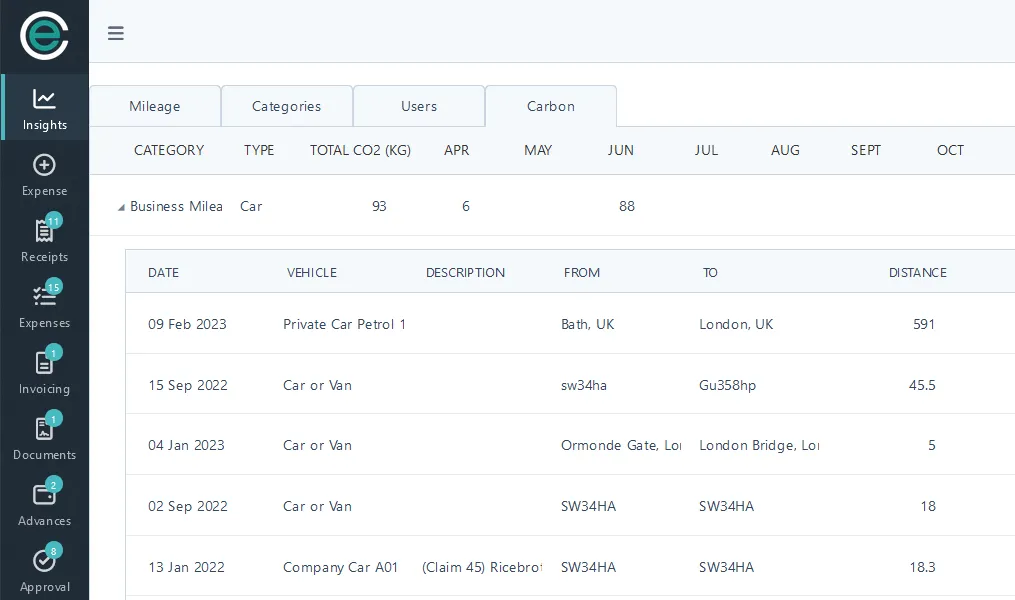Click the Ormonde Gate origin cell
The image size is (1015, 600).
click(x=621, y=445)
